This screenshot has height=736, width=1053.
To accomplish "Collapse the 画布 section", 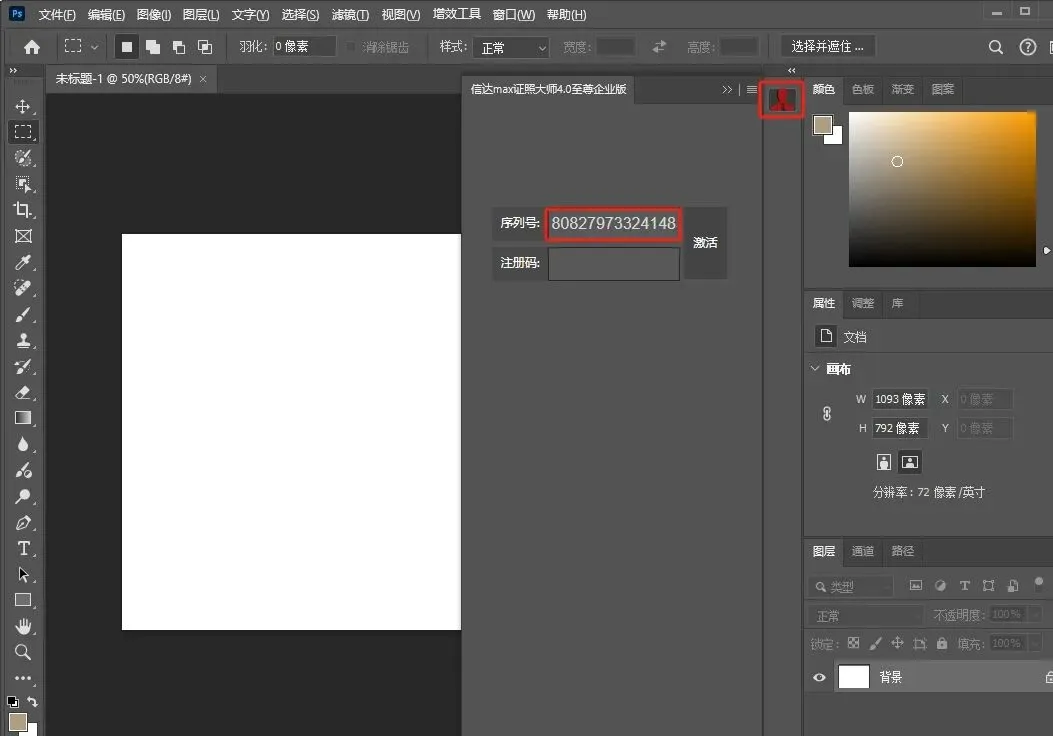I will pyautogui.click(x=815, y=369).
